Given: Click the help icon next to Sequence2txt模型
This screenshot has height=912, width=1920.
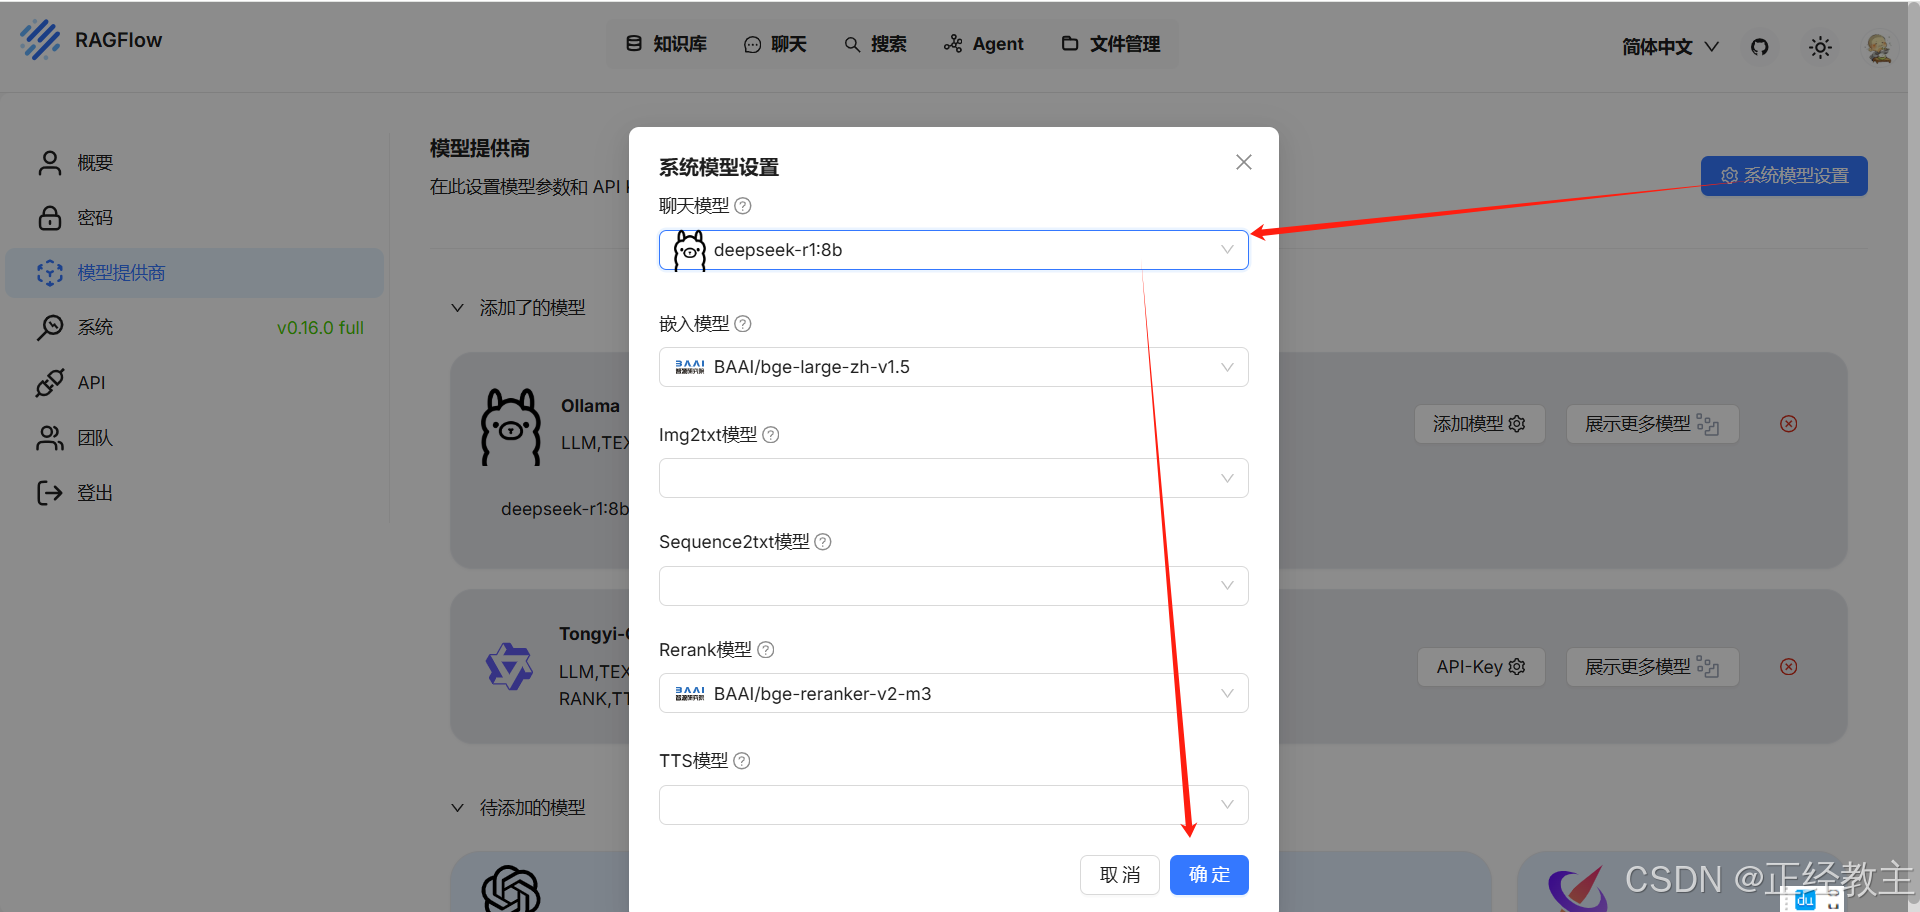Looking at the screenshot, I should [823, 542].
